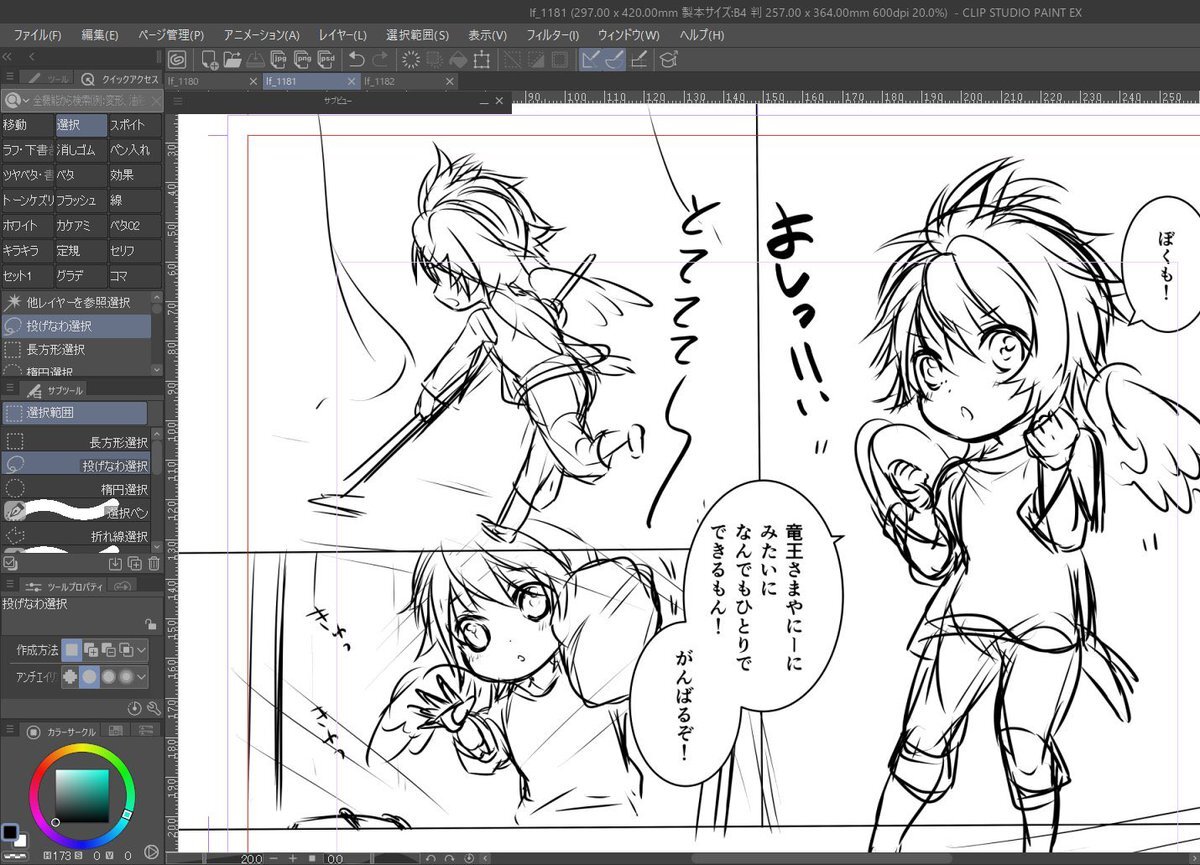Open CLIP STUDIO launcher icon in toolbar
The image size is (1200, 865).
pyautogui.click(x=177, y=59)
